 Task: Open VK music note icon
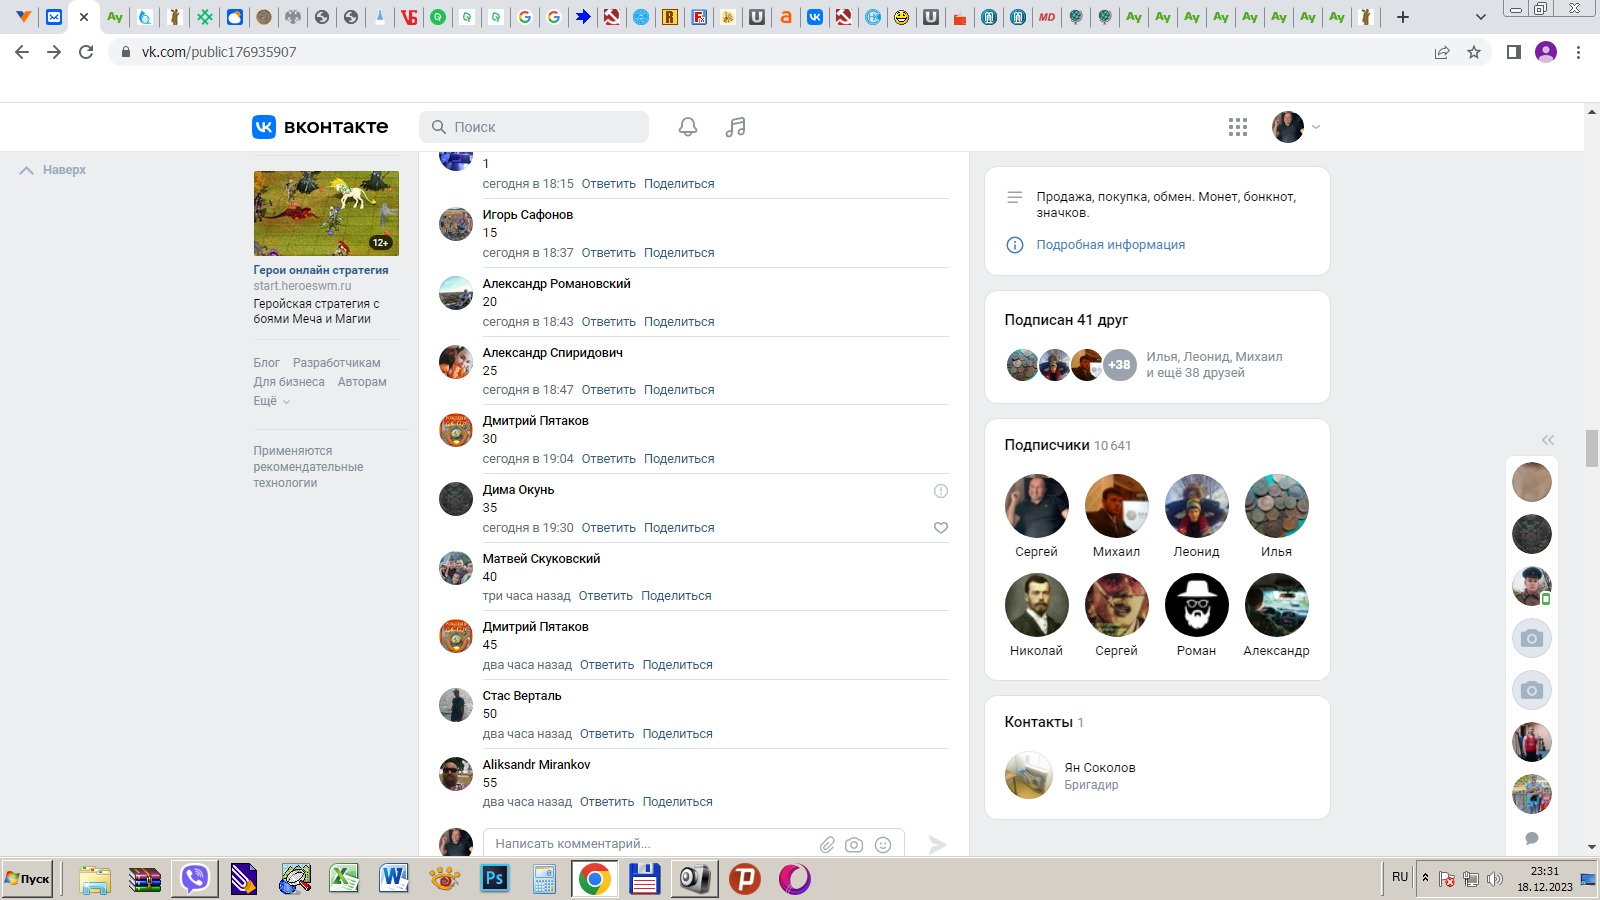click(x=736, y=127)
